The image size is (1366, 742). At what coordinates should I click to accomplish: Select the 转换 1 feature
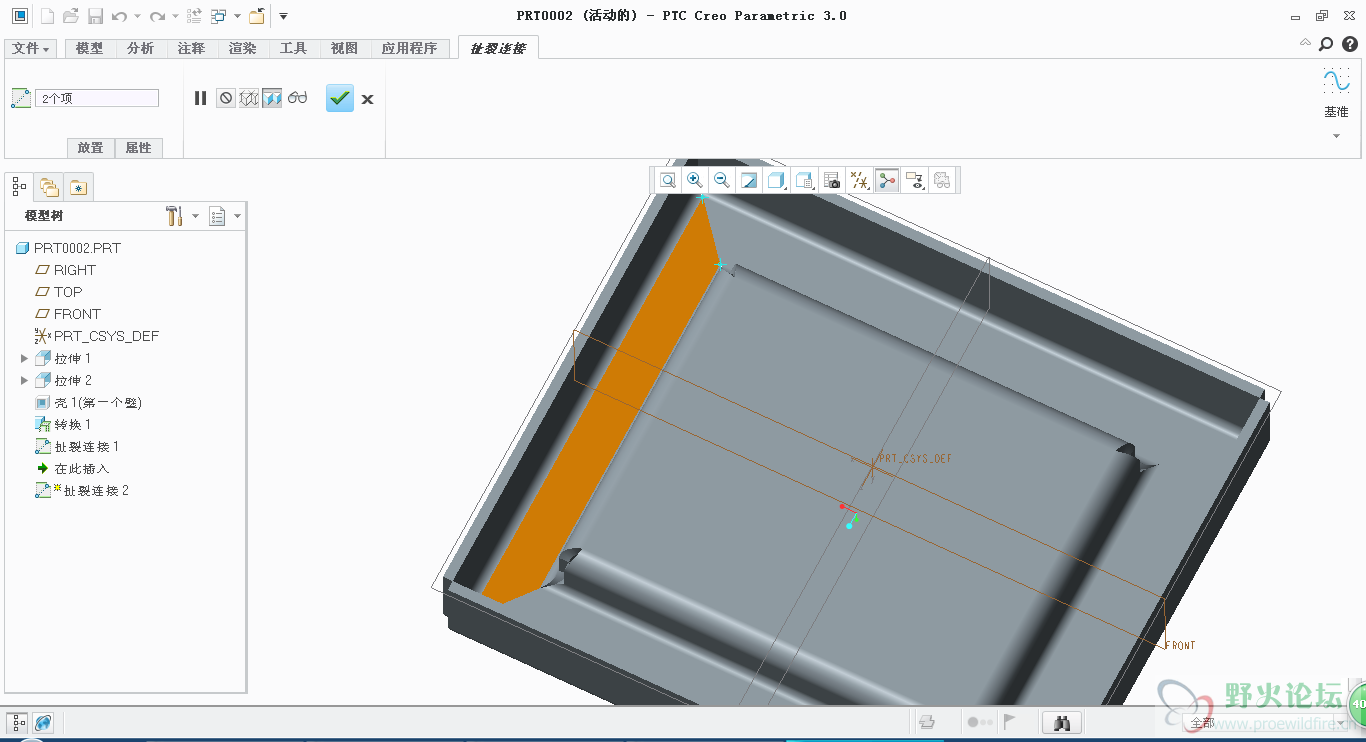coord(63,424)
